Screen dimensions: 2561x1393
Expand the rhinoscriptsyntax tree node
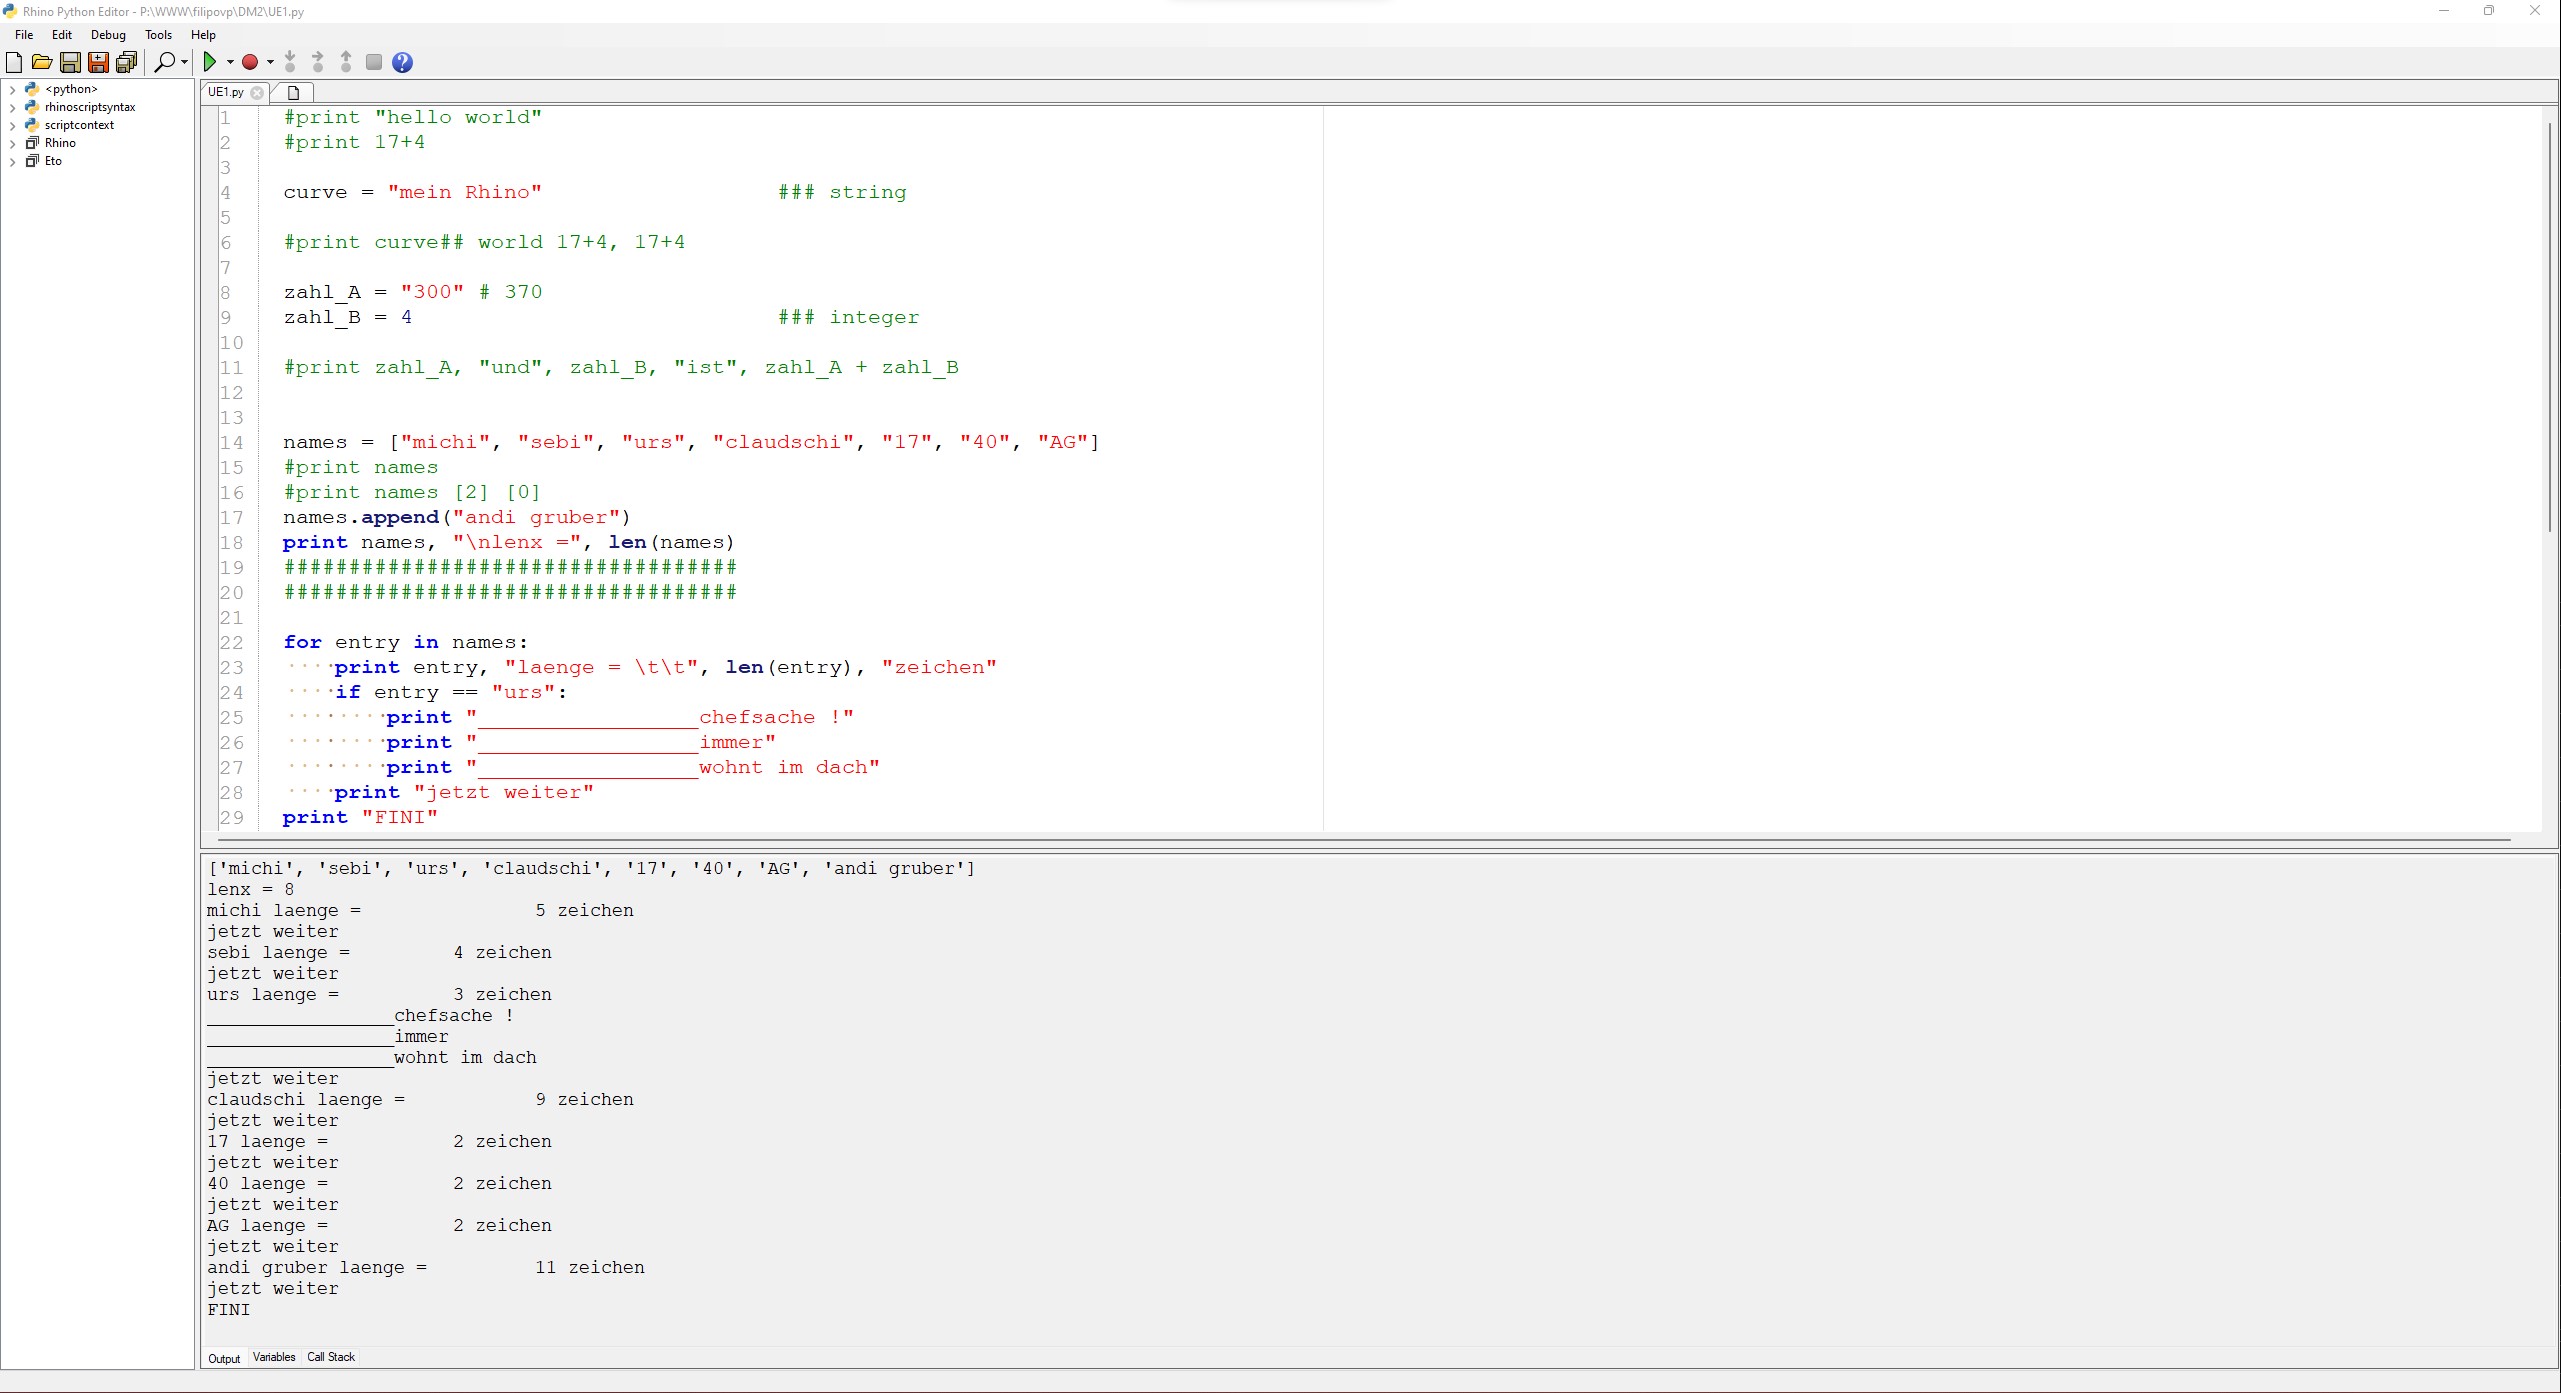[14, 107]
